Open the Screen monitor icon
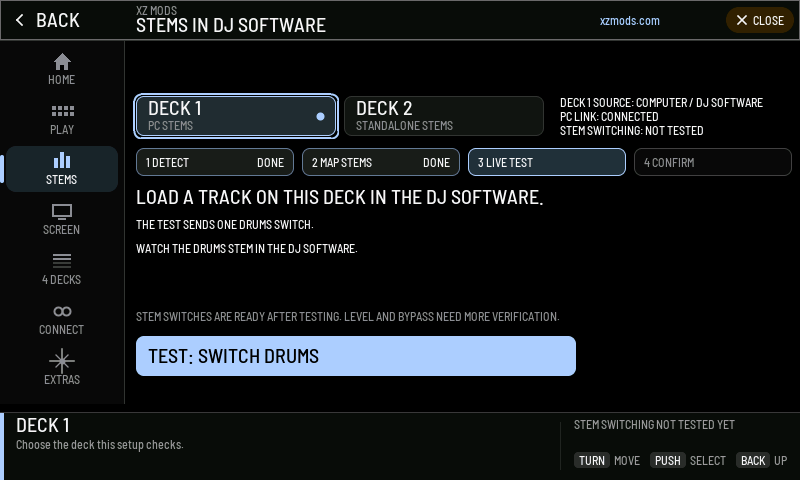The width and height of the screenshot is (800, 480). pyautogui.click(x=62, y=211)
